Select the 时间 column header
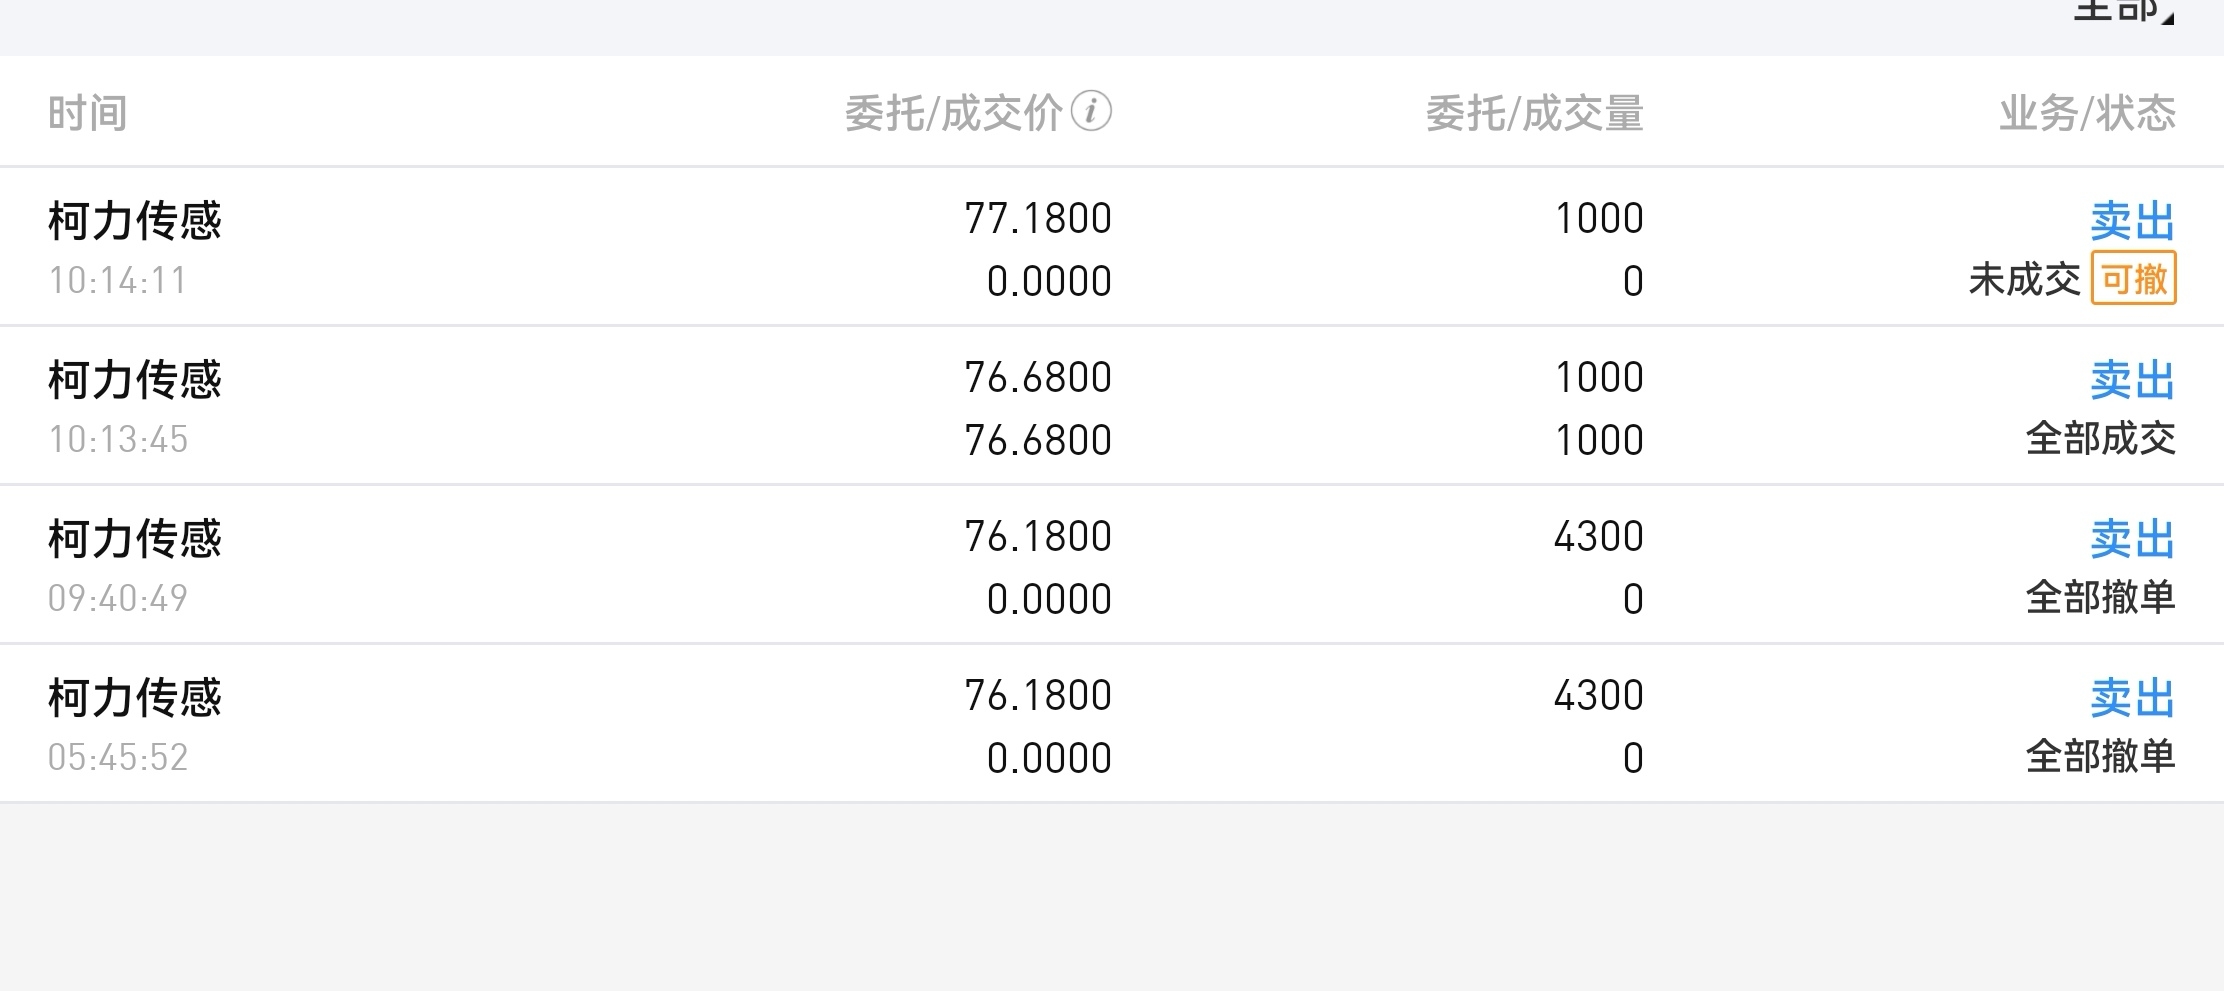 pyautogui.click(x=88, y=113)
